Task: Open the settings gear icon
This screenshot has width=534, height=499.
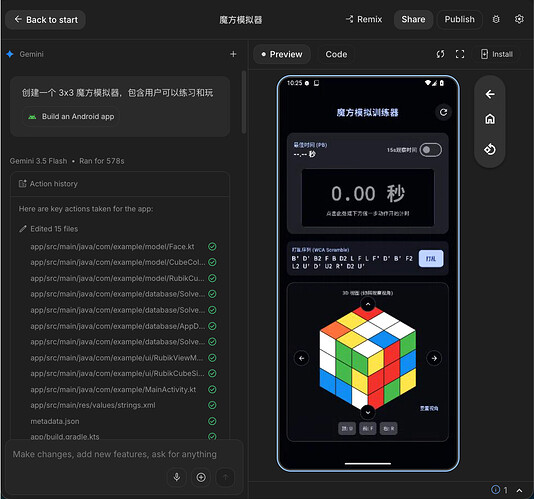Action: (x=519, y=19)
